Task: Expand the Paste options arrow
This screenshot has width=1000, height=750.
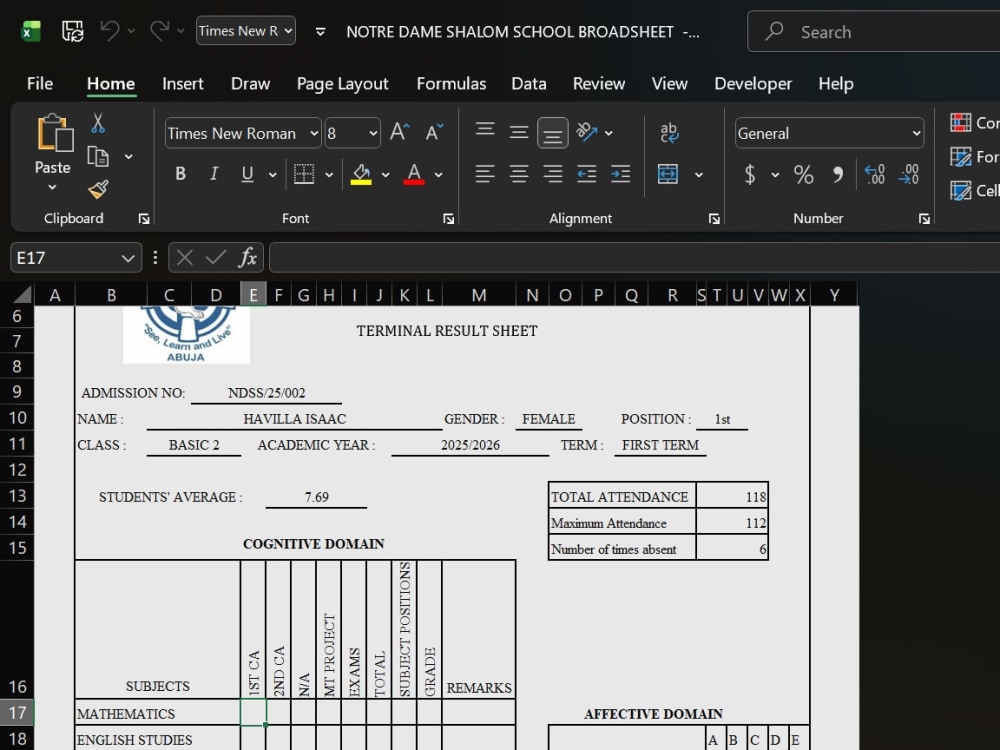Action: (x=52, y=188)
